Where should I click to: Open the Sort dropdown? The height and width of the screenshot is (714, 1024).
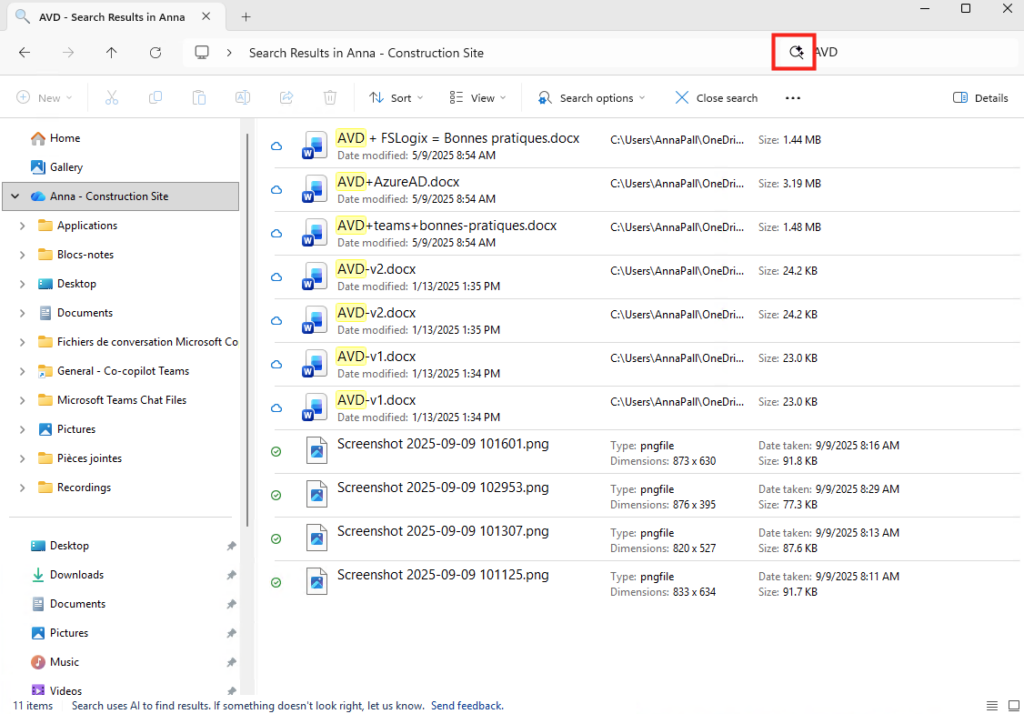click(396, 98)
